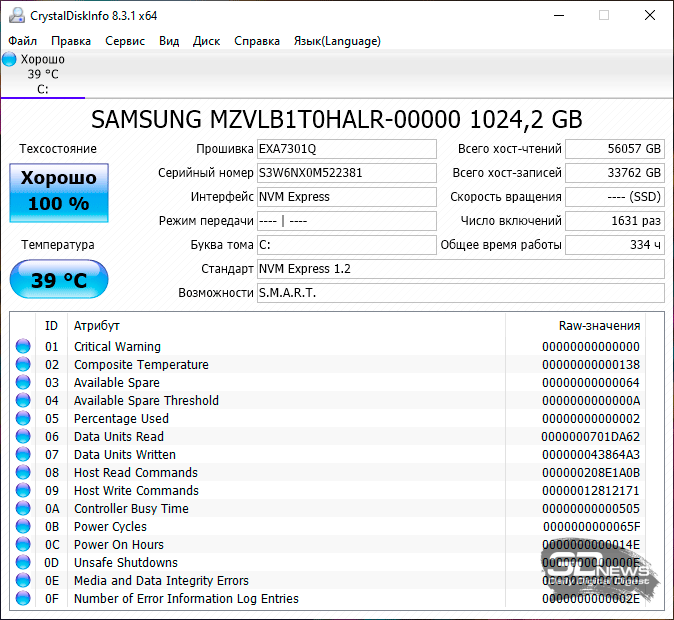Select the Composite Temperature attribute name
The height and width of the screenshot is (620, 674).
[x=141, y=365]
